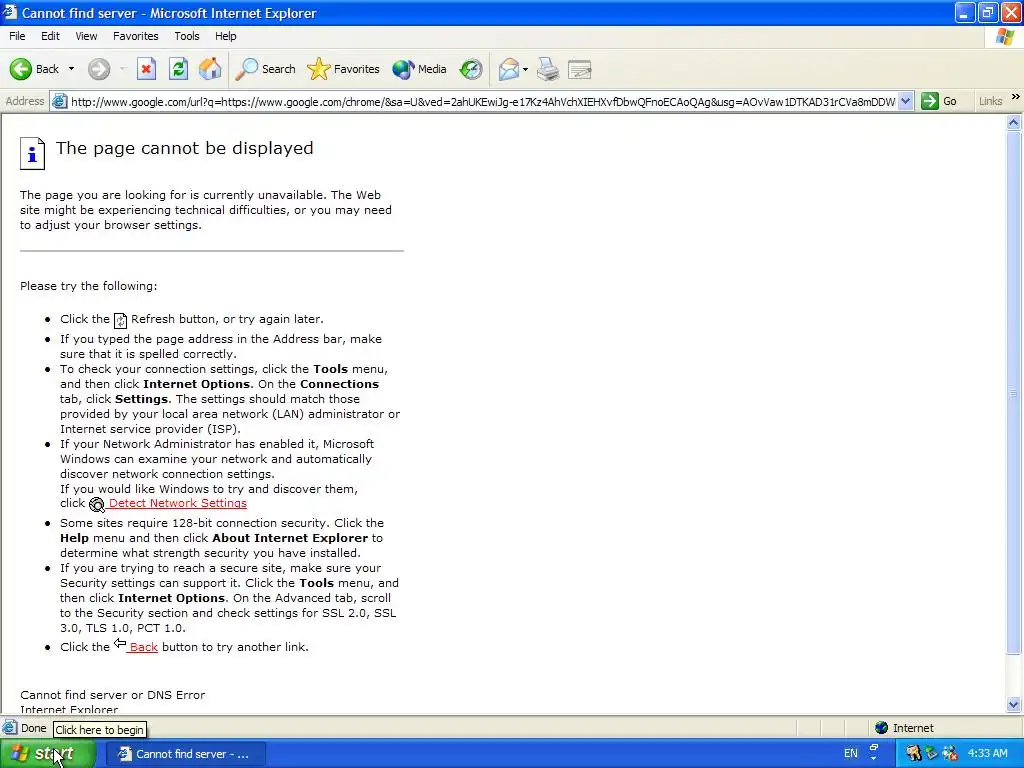Click the small Refresh icon in the first bullet
The width and height of the screenshot is (1024, 768).
pos(120,320)
